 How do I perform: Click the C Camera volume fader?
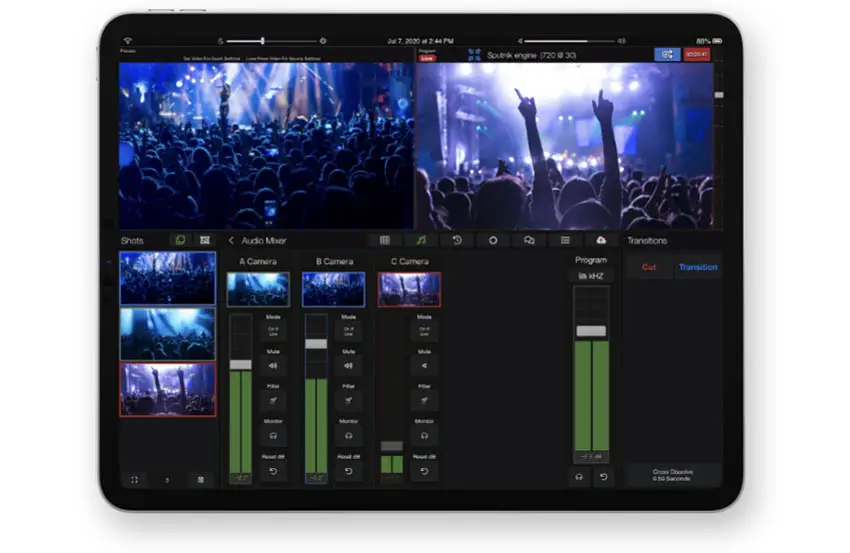[391, 446]
